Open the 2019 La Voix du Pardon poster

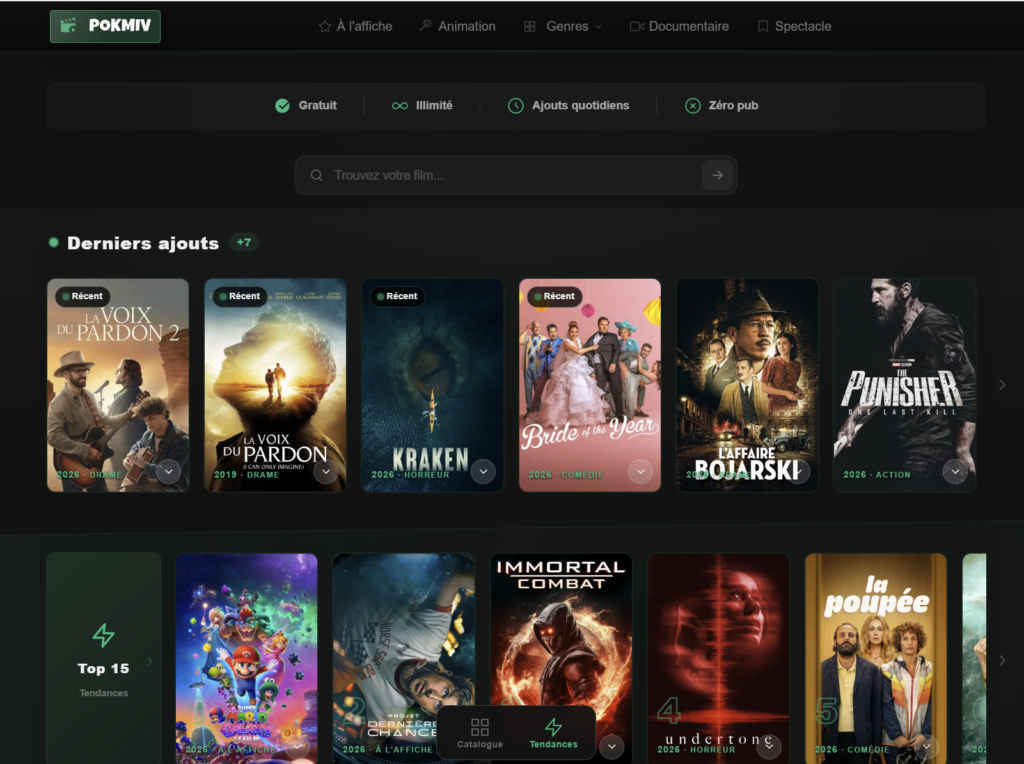[x=275, y=385]
